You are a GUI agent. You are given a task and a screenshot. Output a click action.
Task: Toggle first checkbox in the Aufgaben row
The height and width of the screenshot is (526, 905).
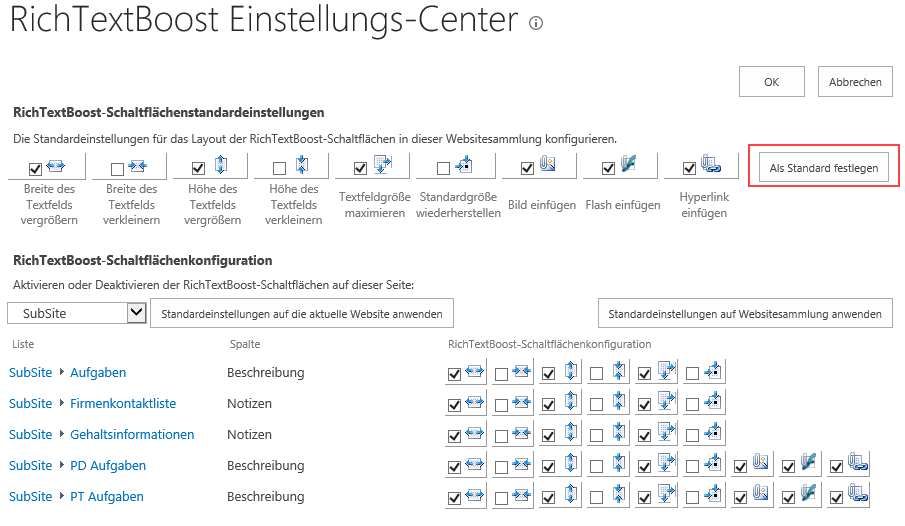coord(454,374)
